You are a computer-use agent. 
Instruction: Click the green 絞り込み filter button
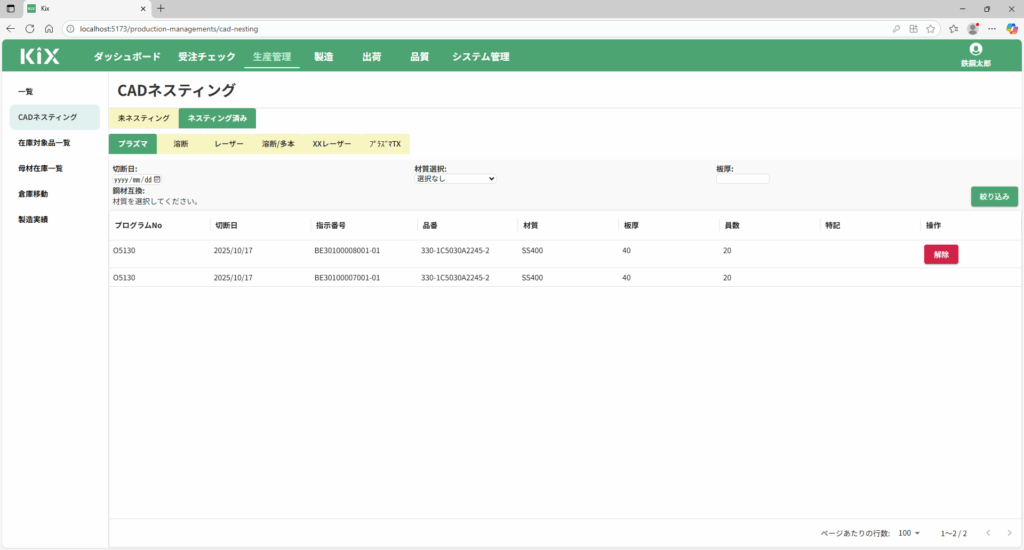(994, 197)
